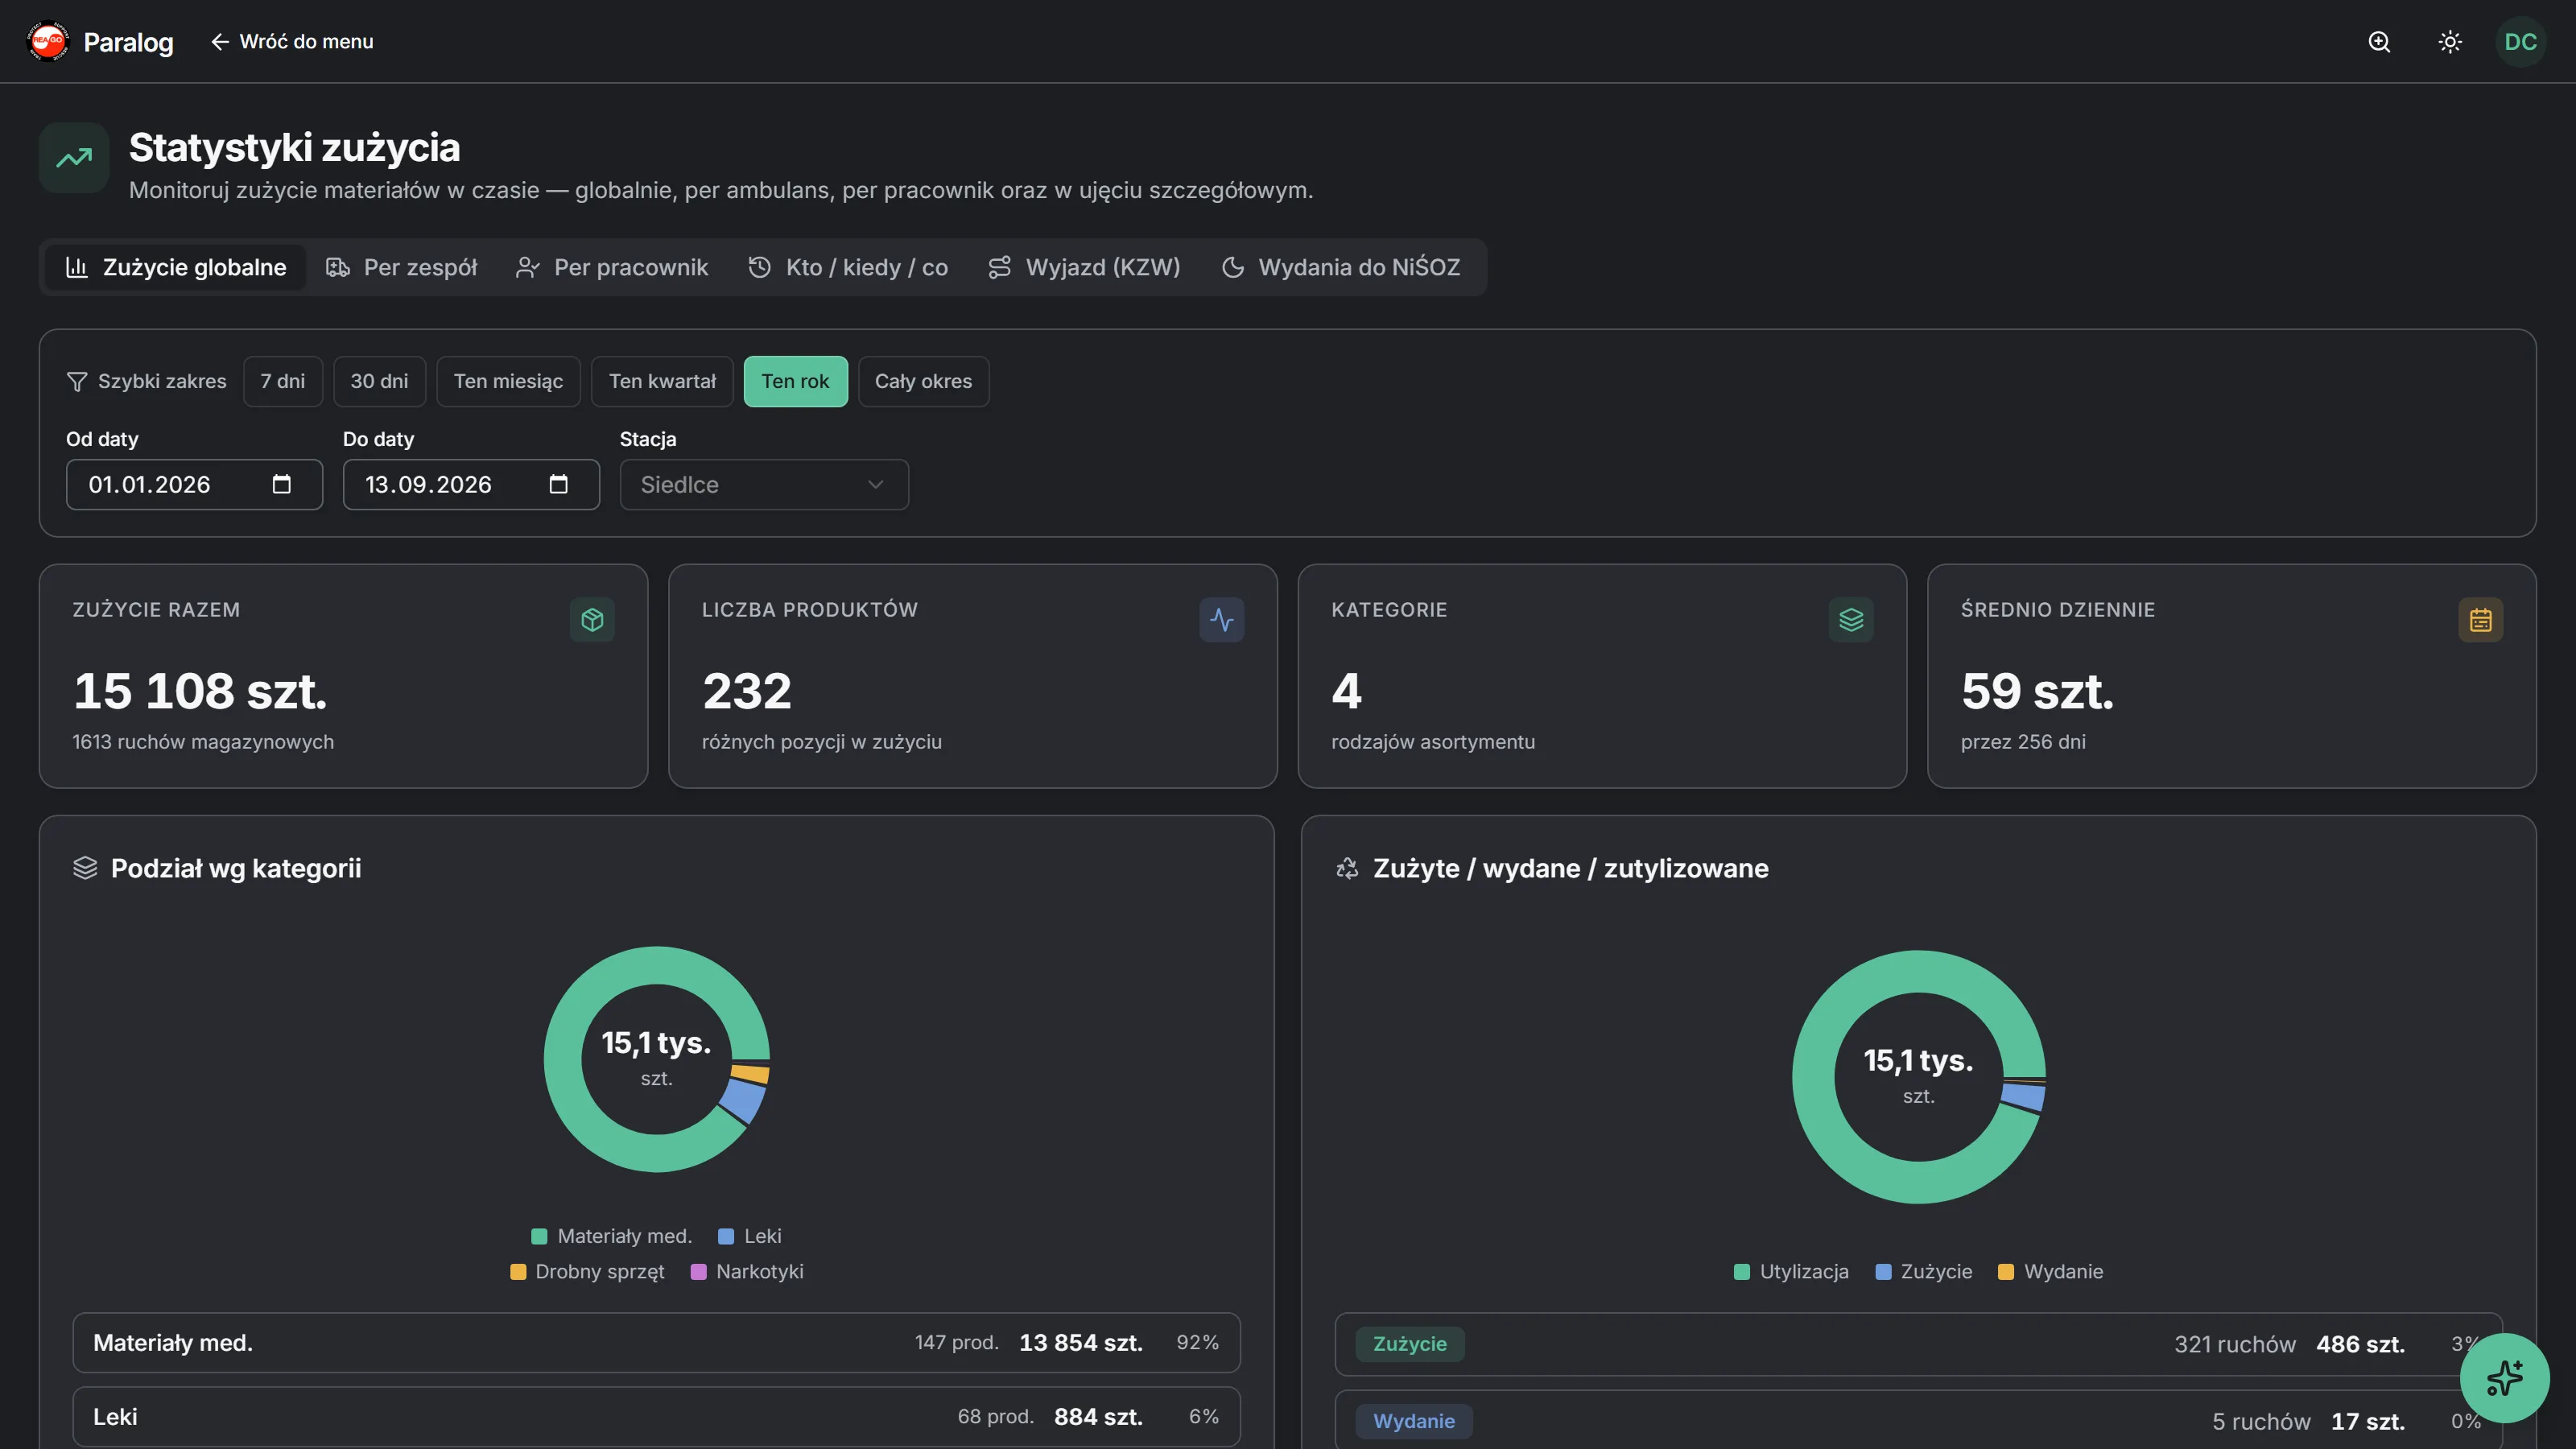Click the layers icon on Kategorie card

click(1851, 620)
